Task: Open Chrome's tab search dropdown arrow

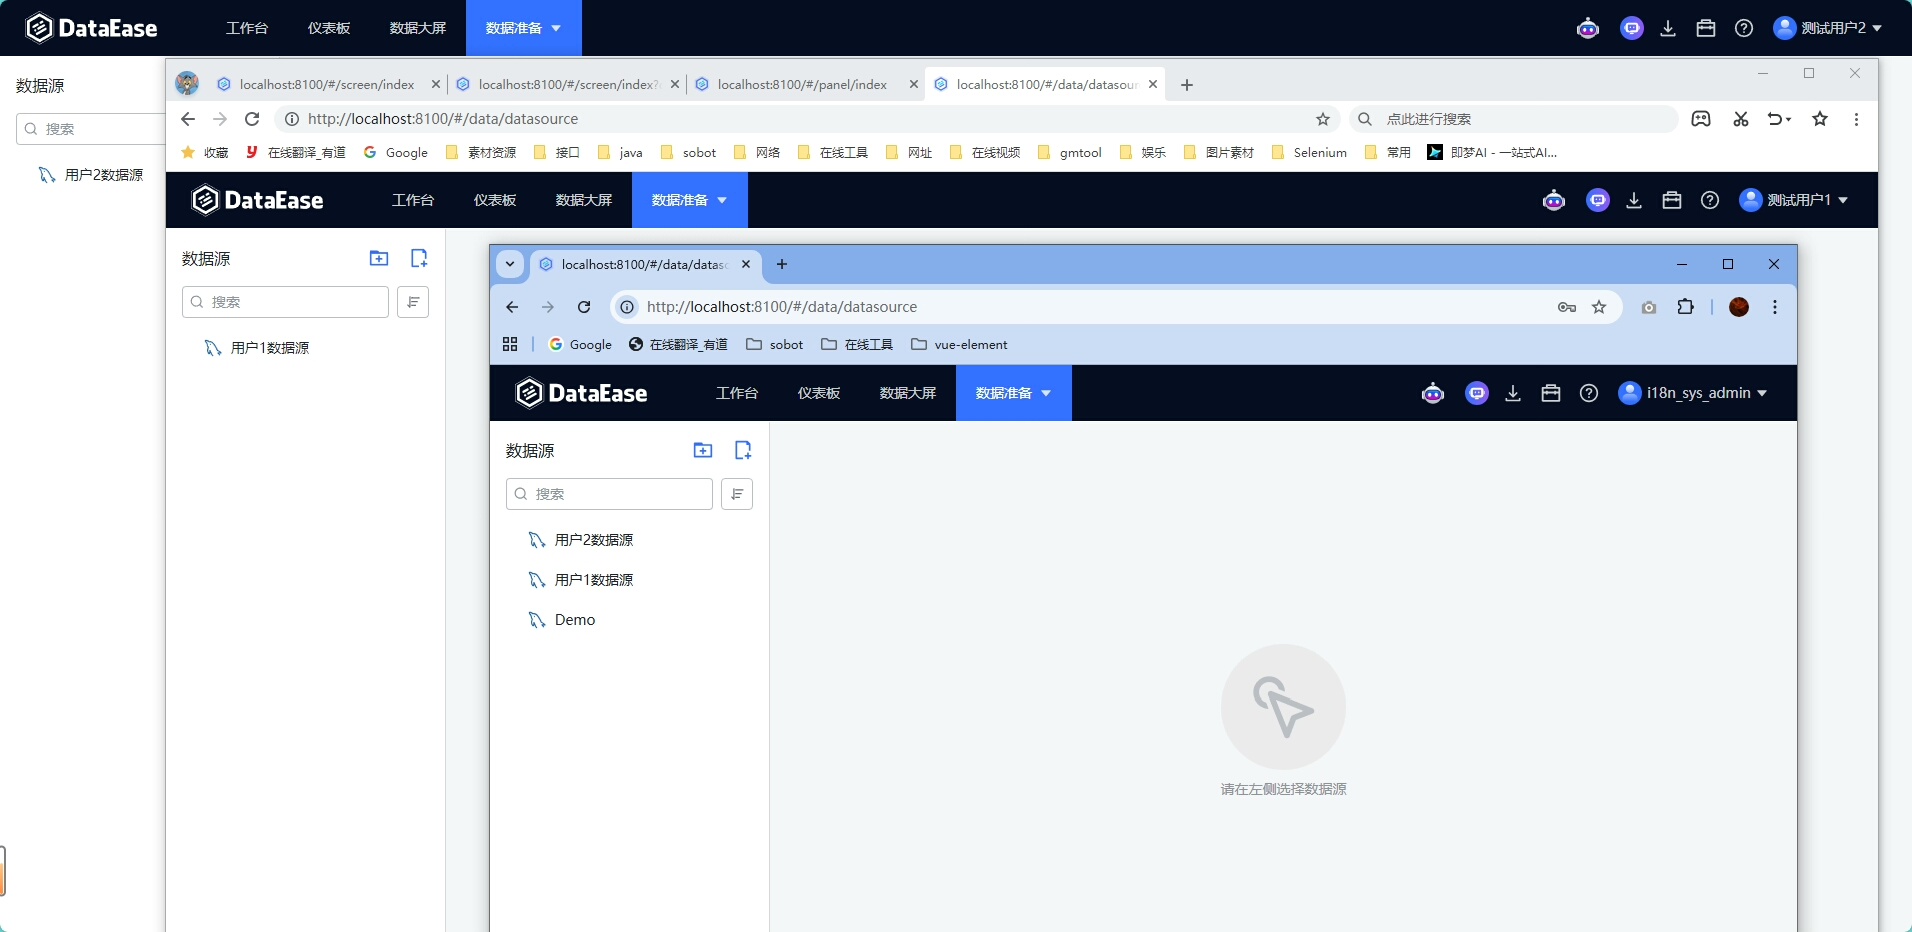Action: (x=510, y=264)
